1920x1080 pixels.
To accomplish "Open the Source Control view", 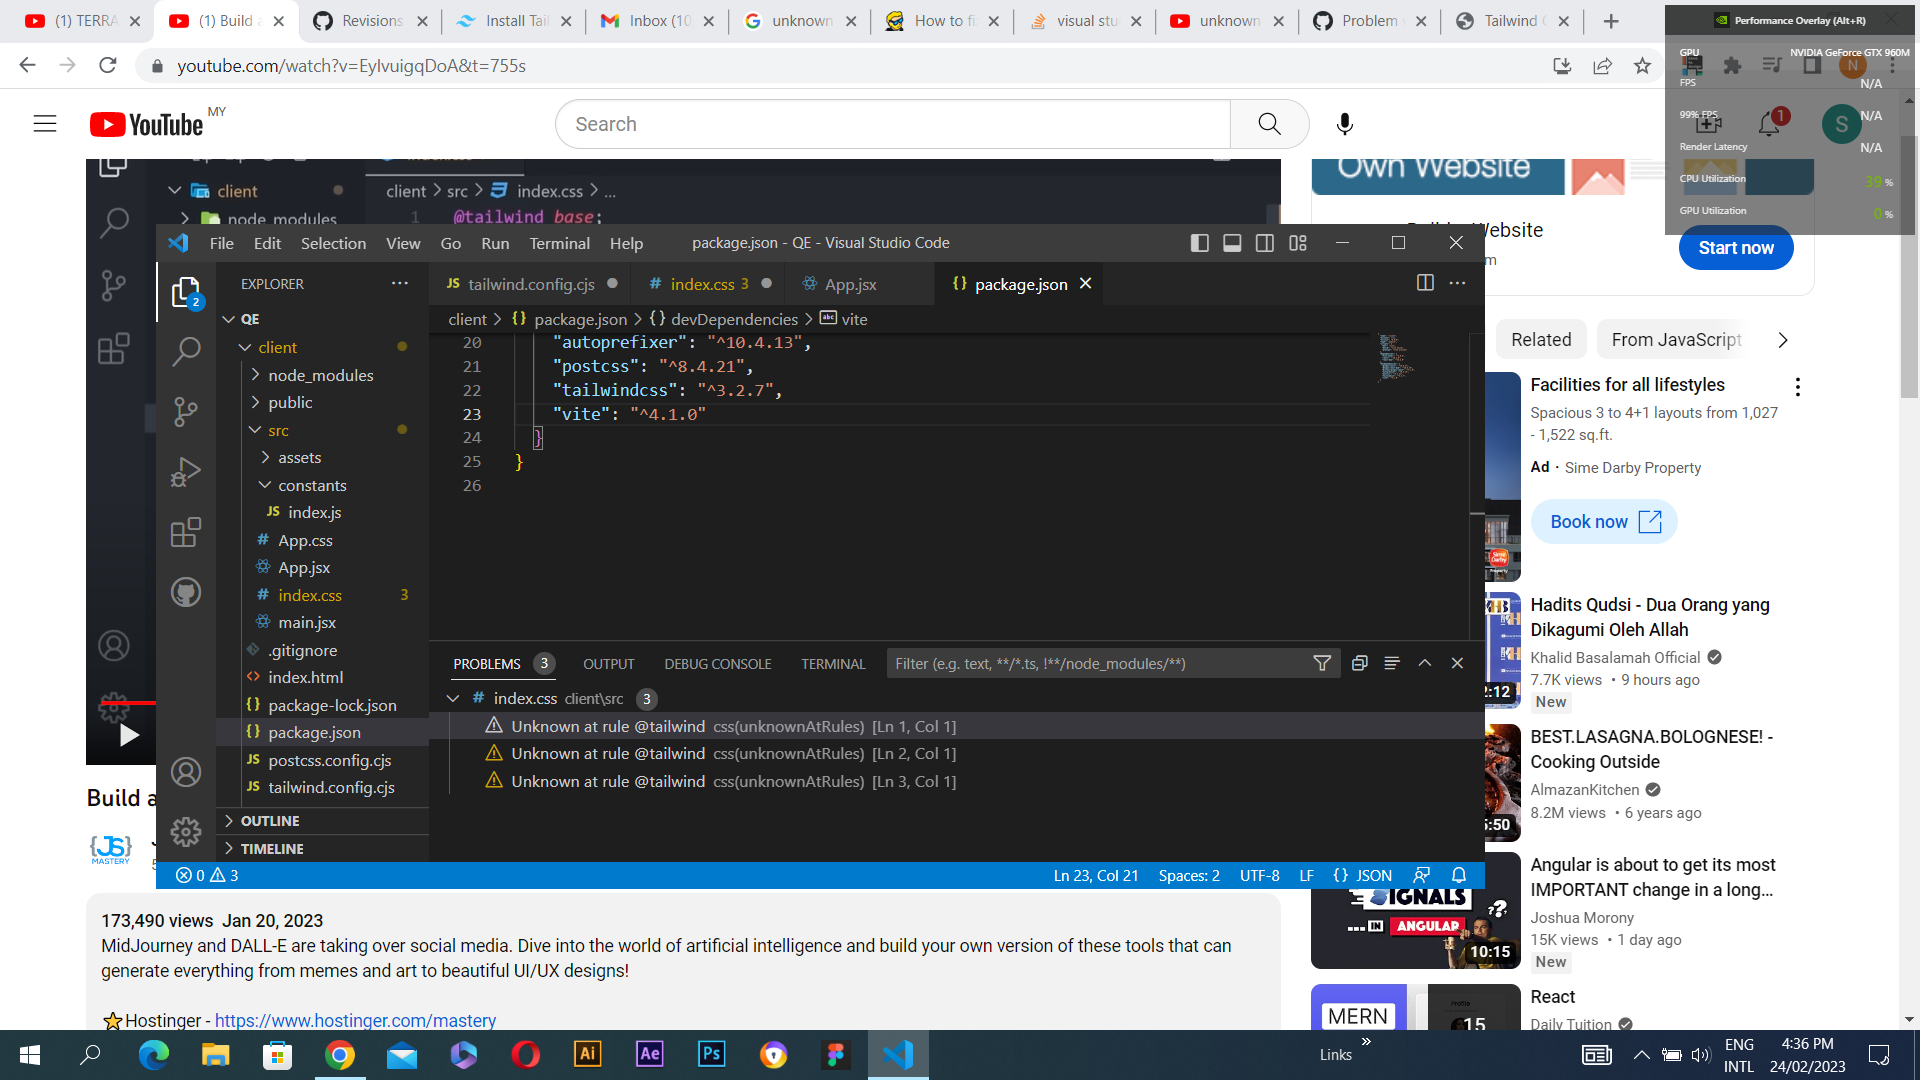I will point(186,412).
